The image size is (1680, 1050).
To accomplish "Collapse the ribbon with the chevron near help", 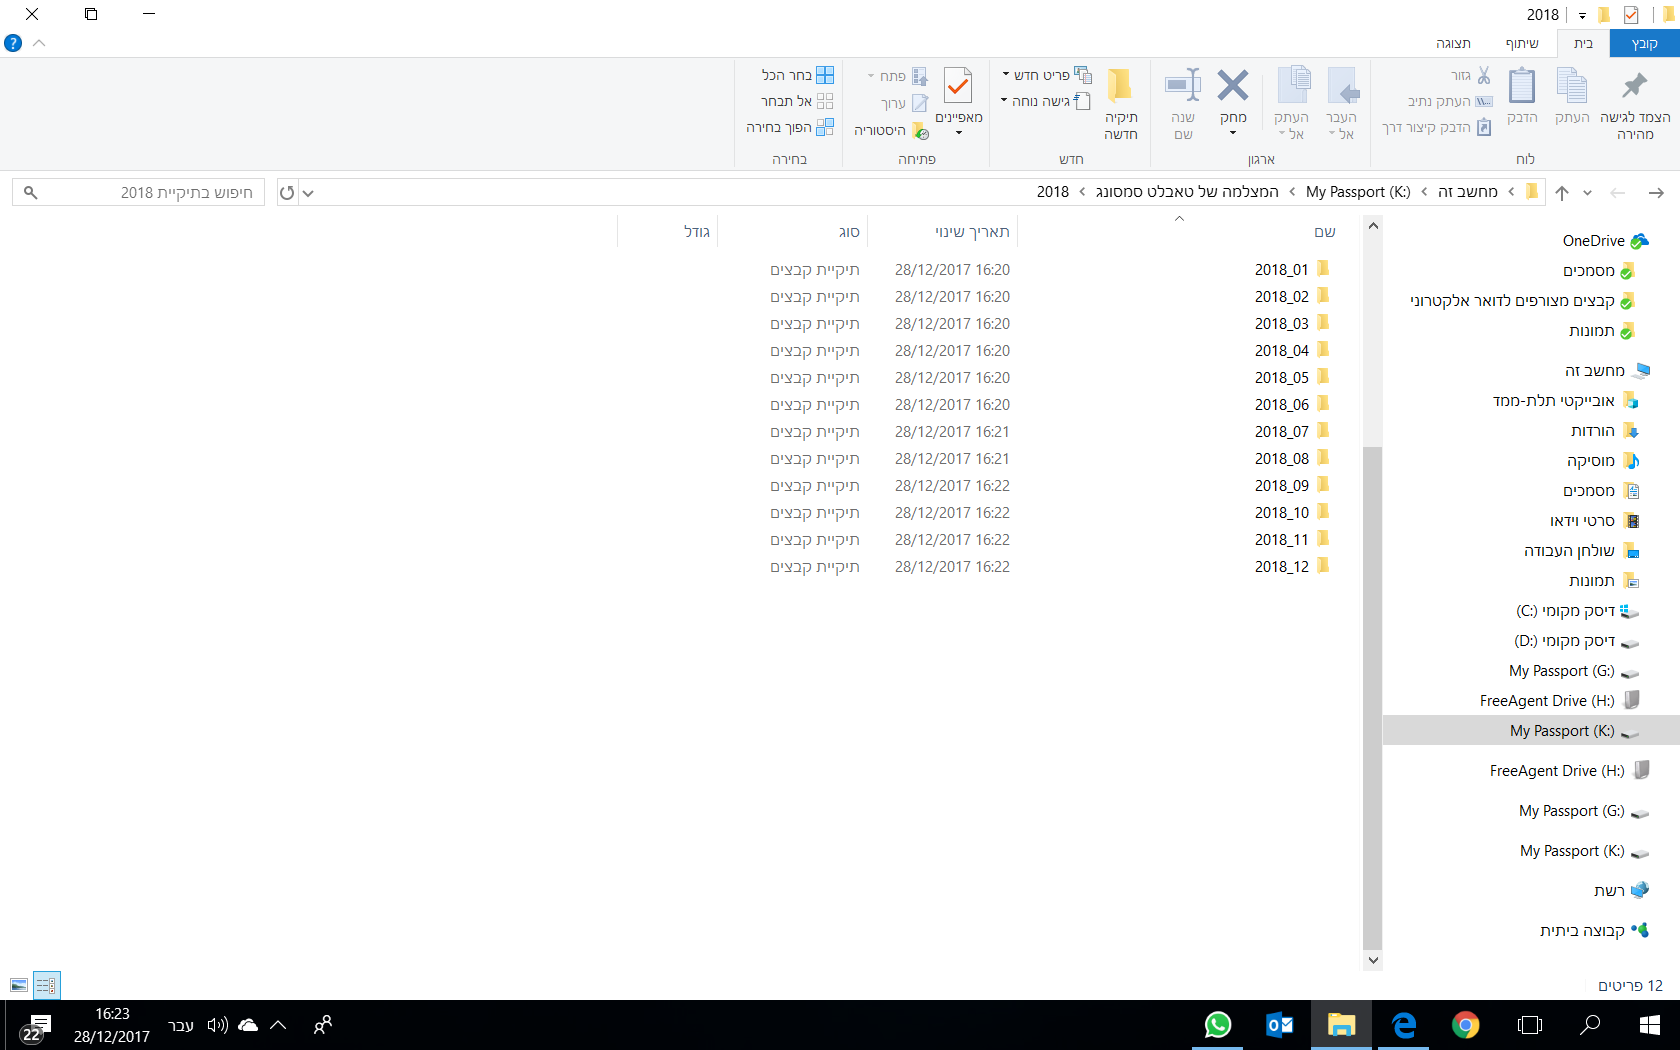I will click(40, 43).
